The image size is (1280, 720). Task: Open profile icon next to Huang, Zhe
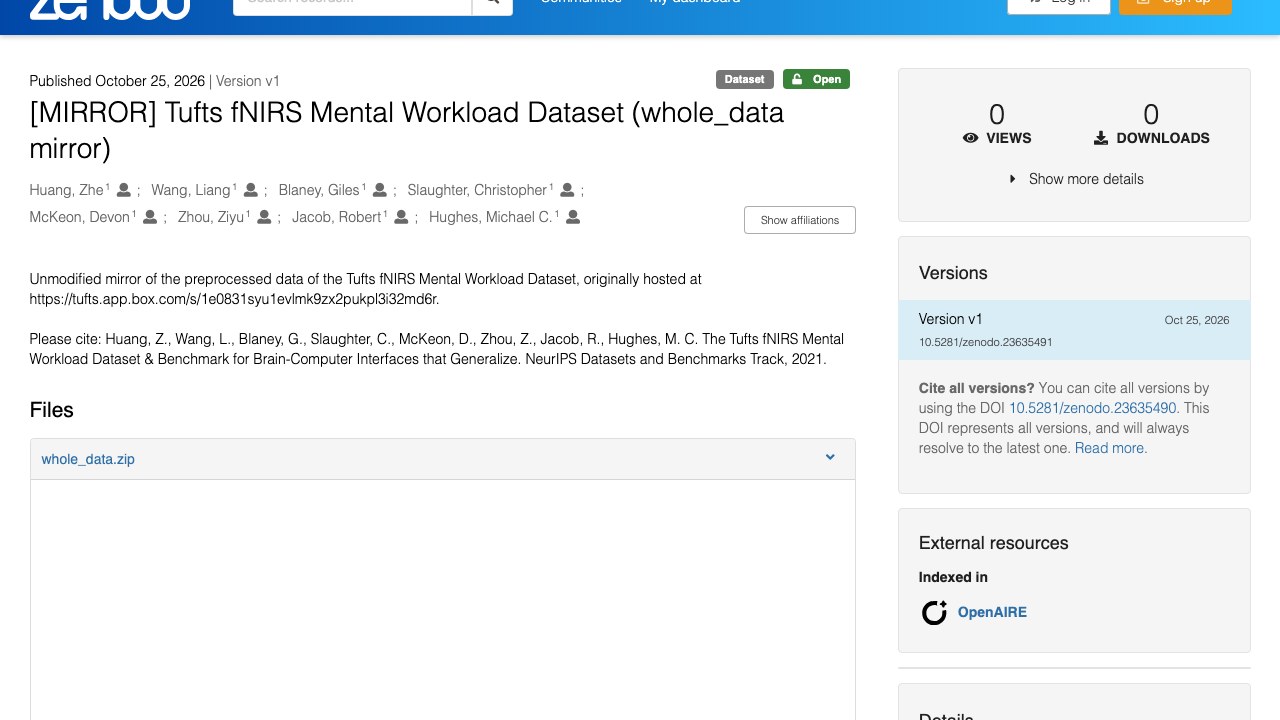pos(124,190)
